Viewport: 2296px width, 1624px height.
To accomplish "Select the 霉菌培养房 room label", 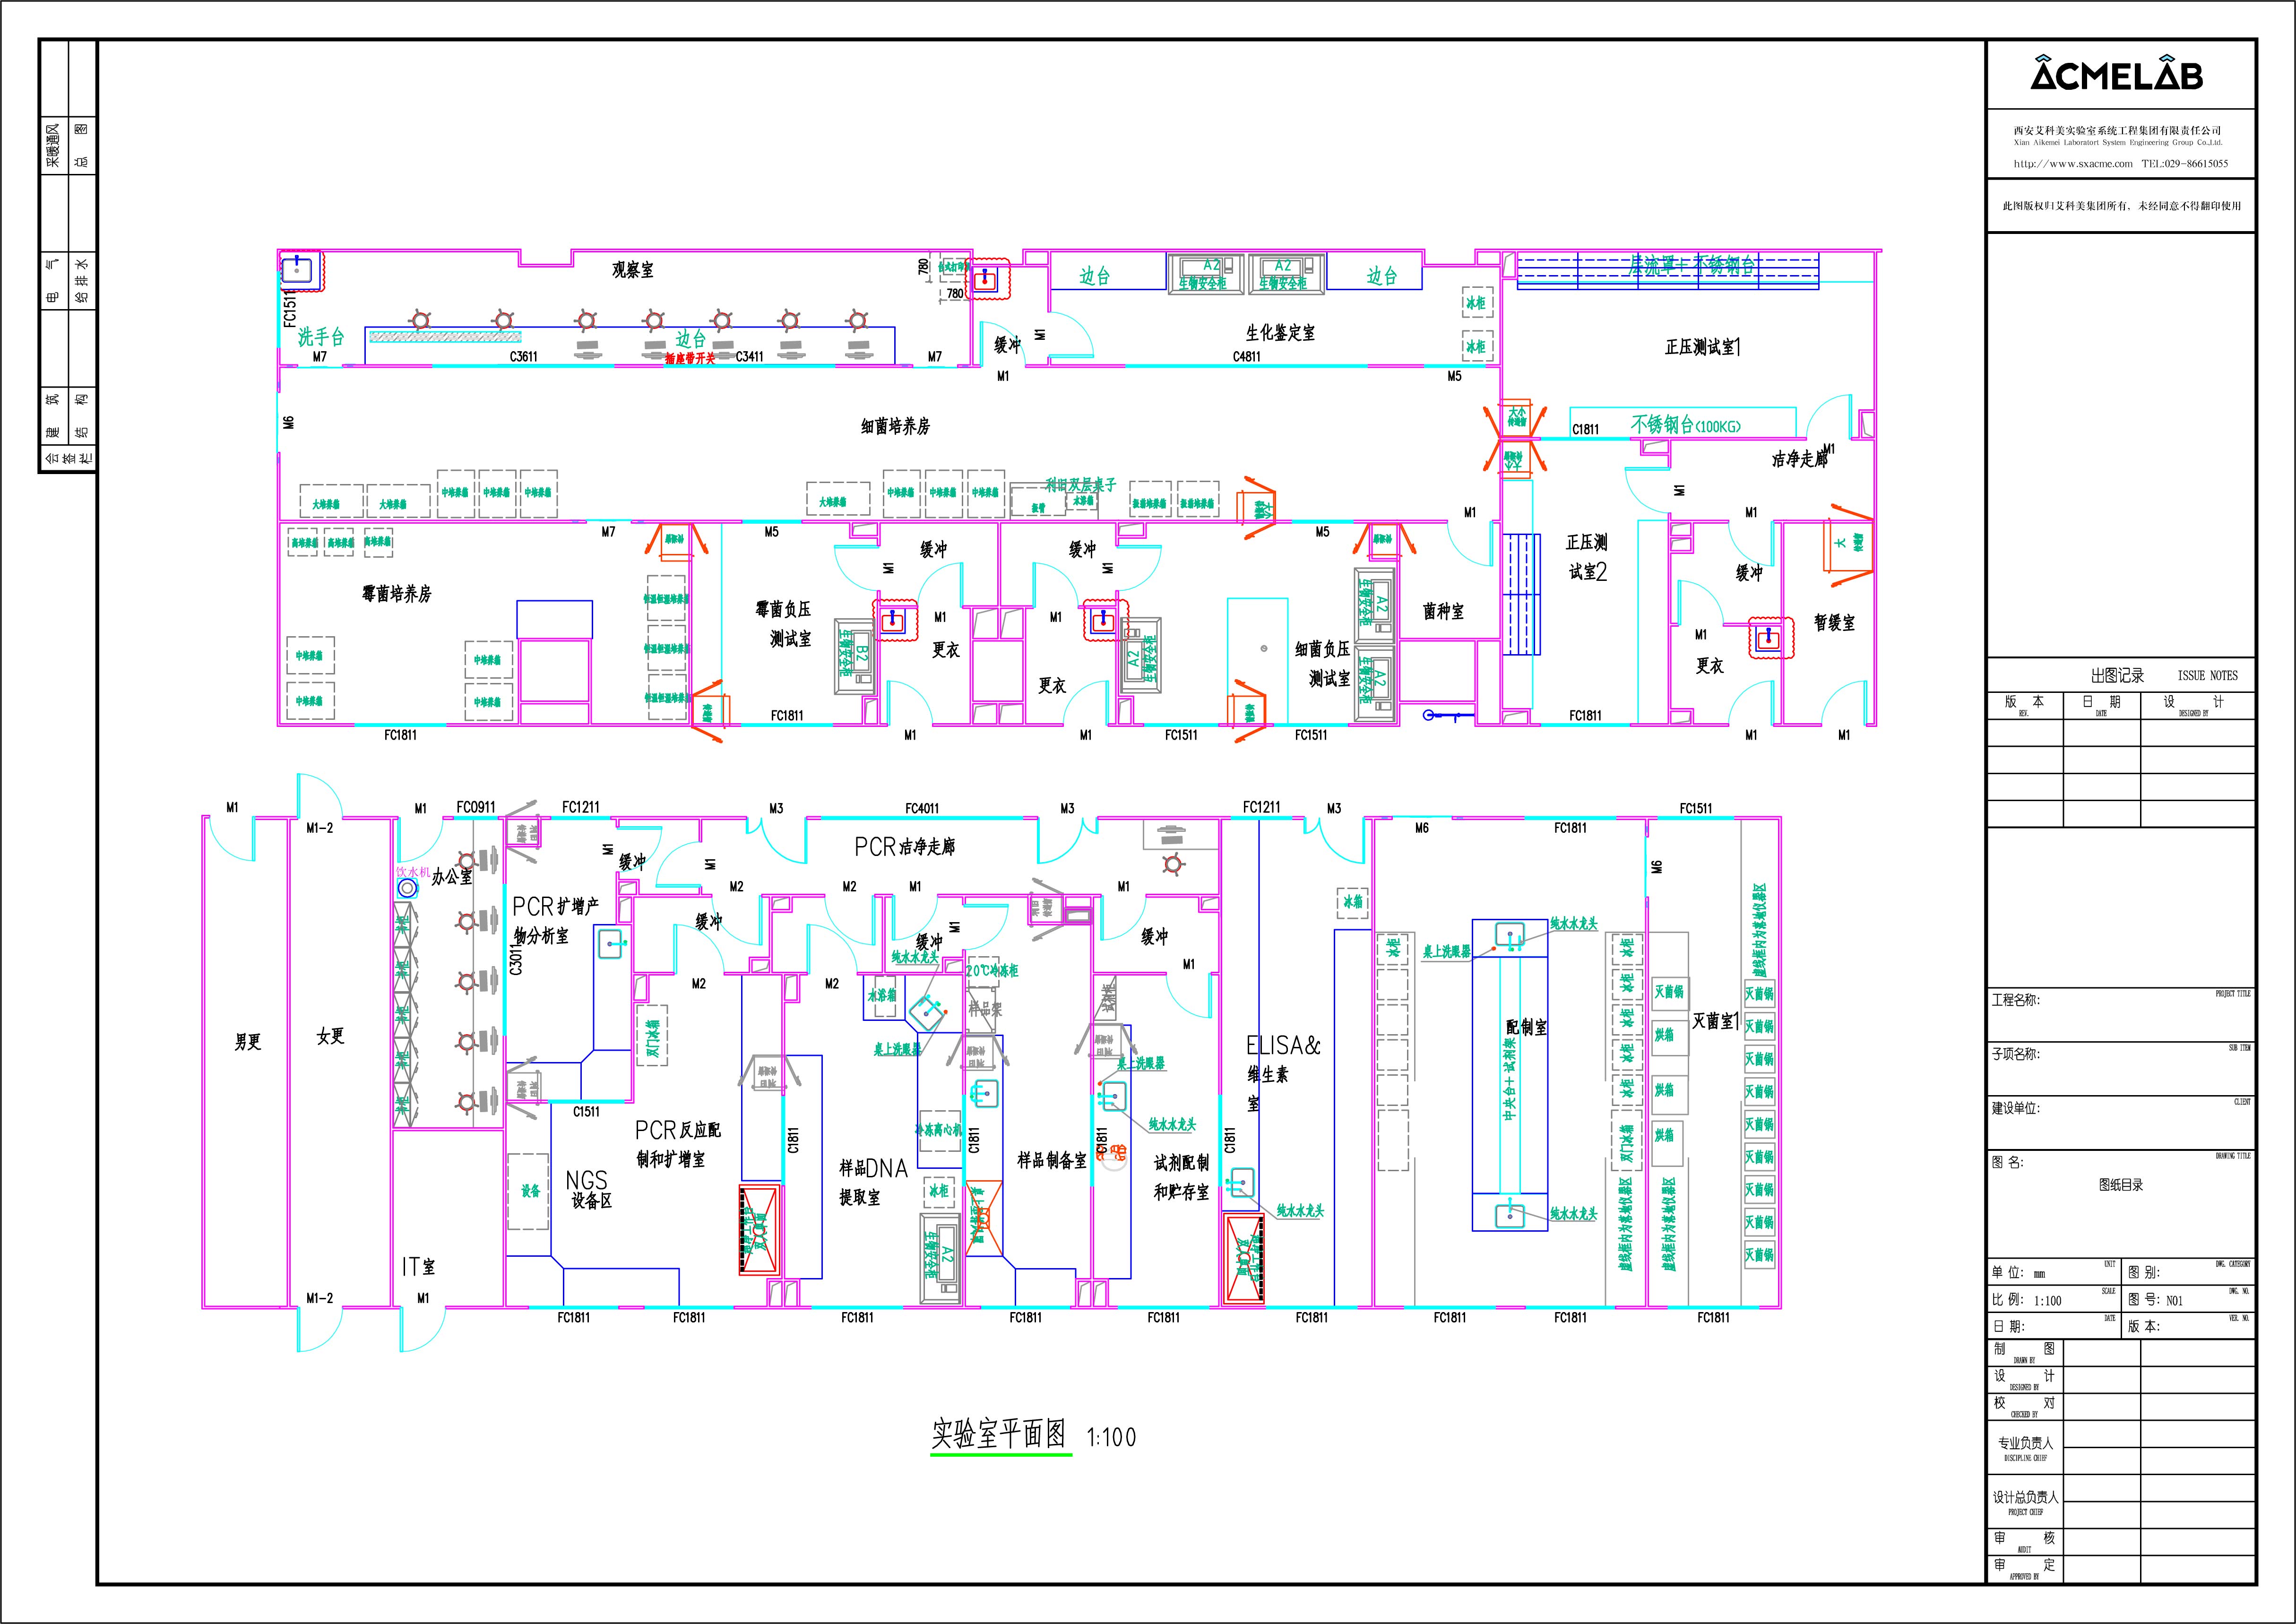I will (x=397, y=594).
